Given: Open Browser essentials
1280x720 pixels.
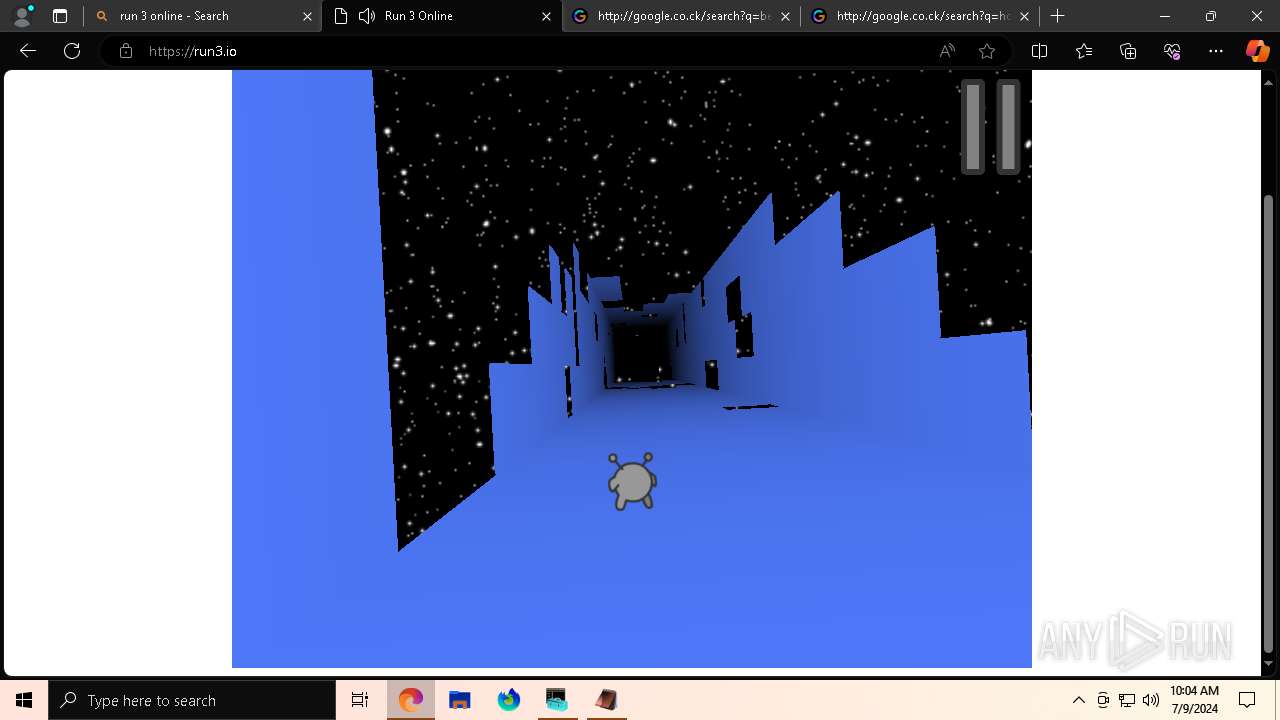Looking at the screenshot, I should coord(1172,51).
